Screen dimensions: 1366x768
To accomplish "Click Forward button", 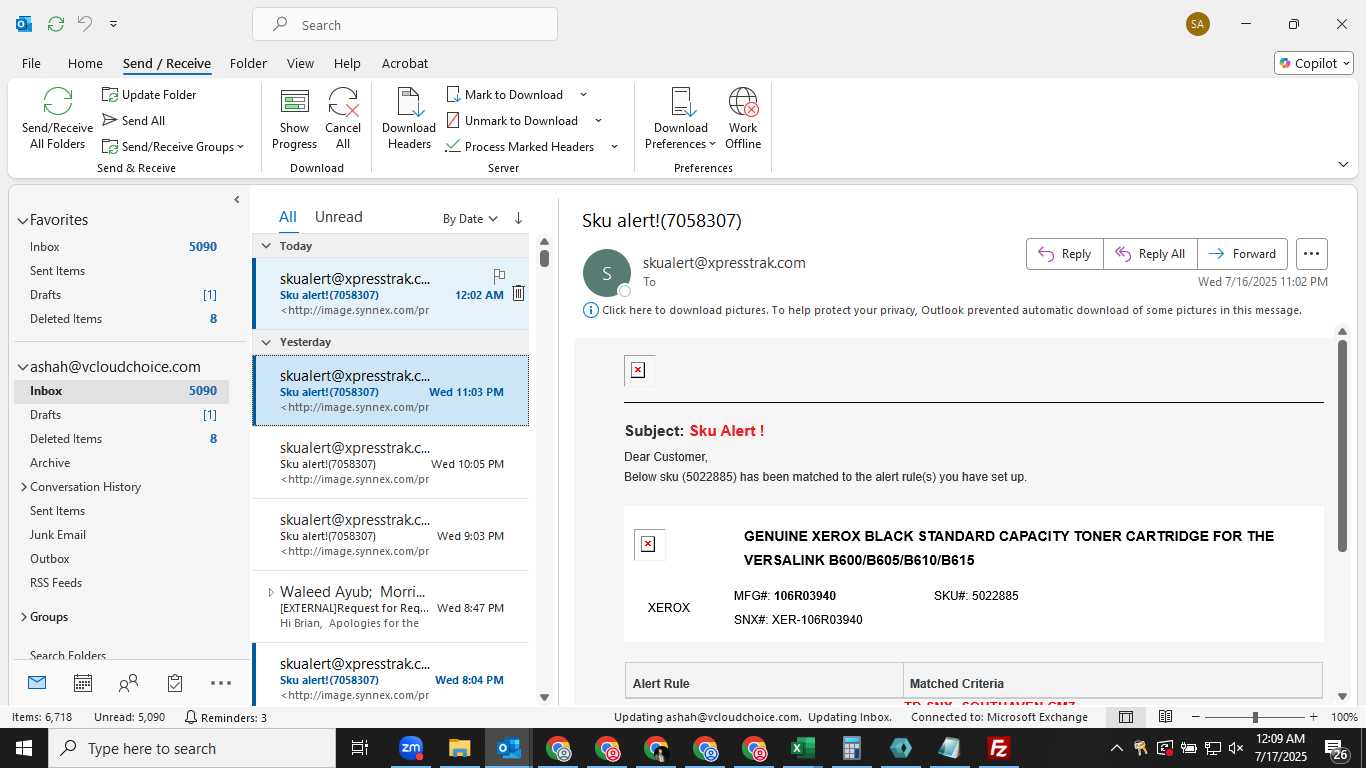I will 1243,254.
